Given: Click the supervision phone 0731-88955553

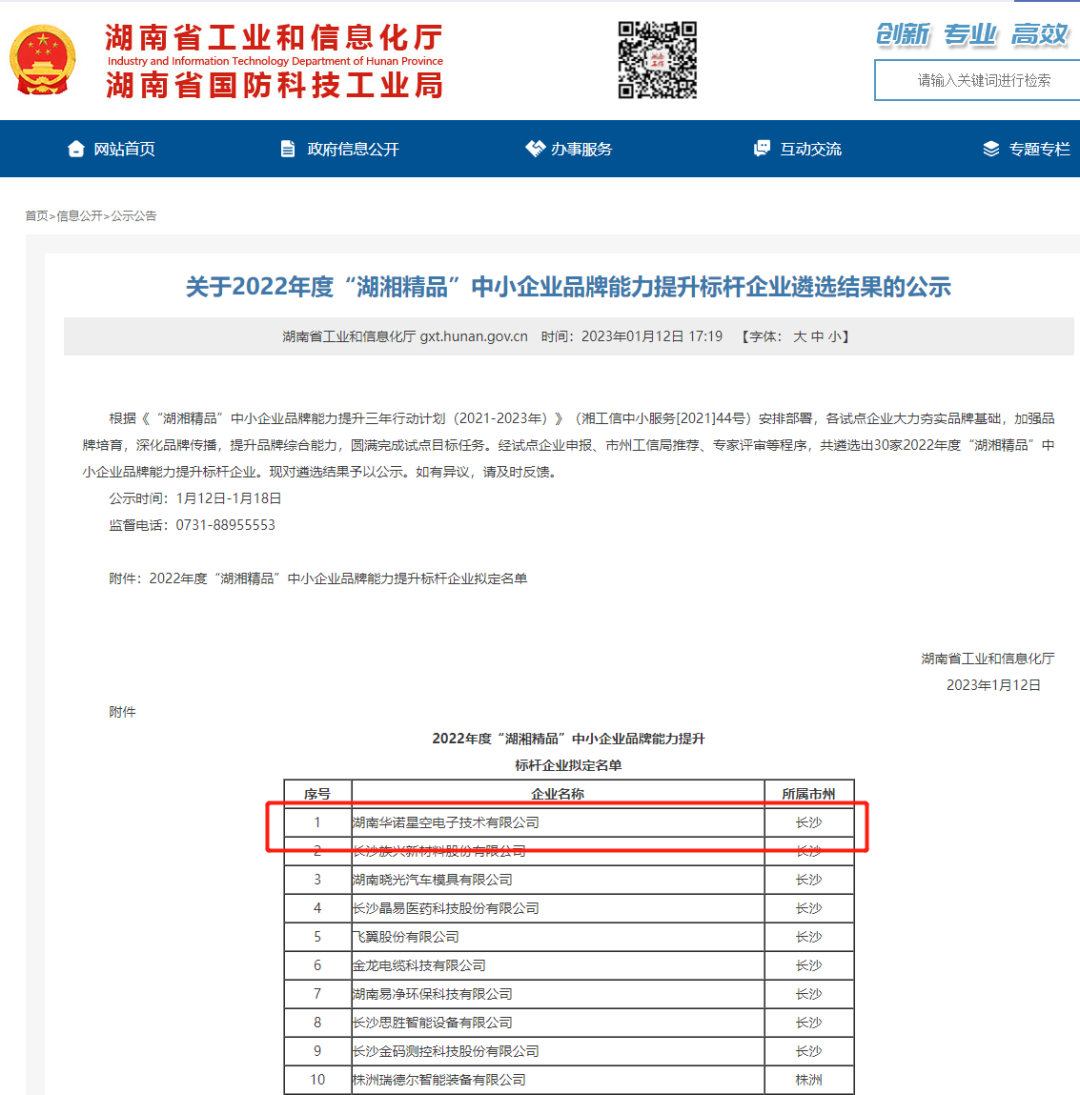Looking at the screenshot, I should (x=225, y=525).
